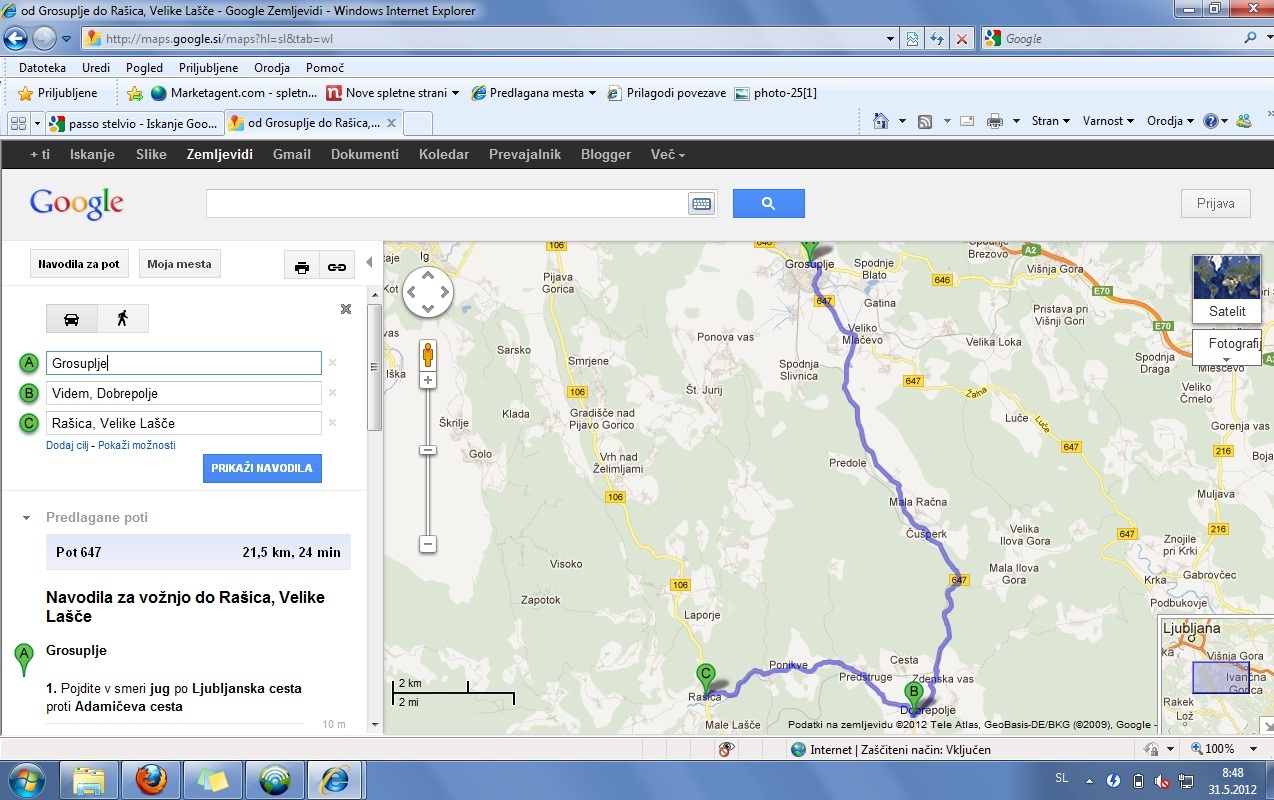Open the IE Quick Tabs button
The width and height of the screenshot is (1274, 800).
(x=19, y=123)
